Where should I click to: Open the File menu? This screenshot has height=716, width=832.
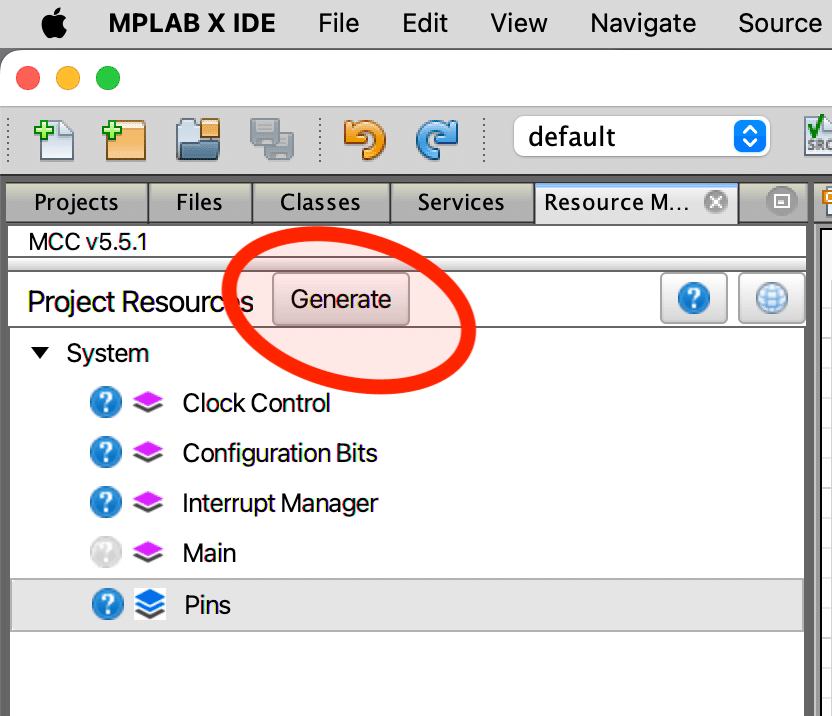[339, 23]
